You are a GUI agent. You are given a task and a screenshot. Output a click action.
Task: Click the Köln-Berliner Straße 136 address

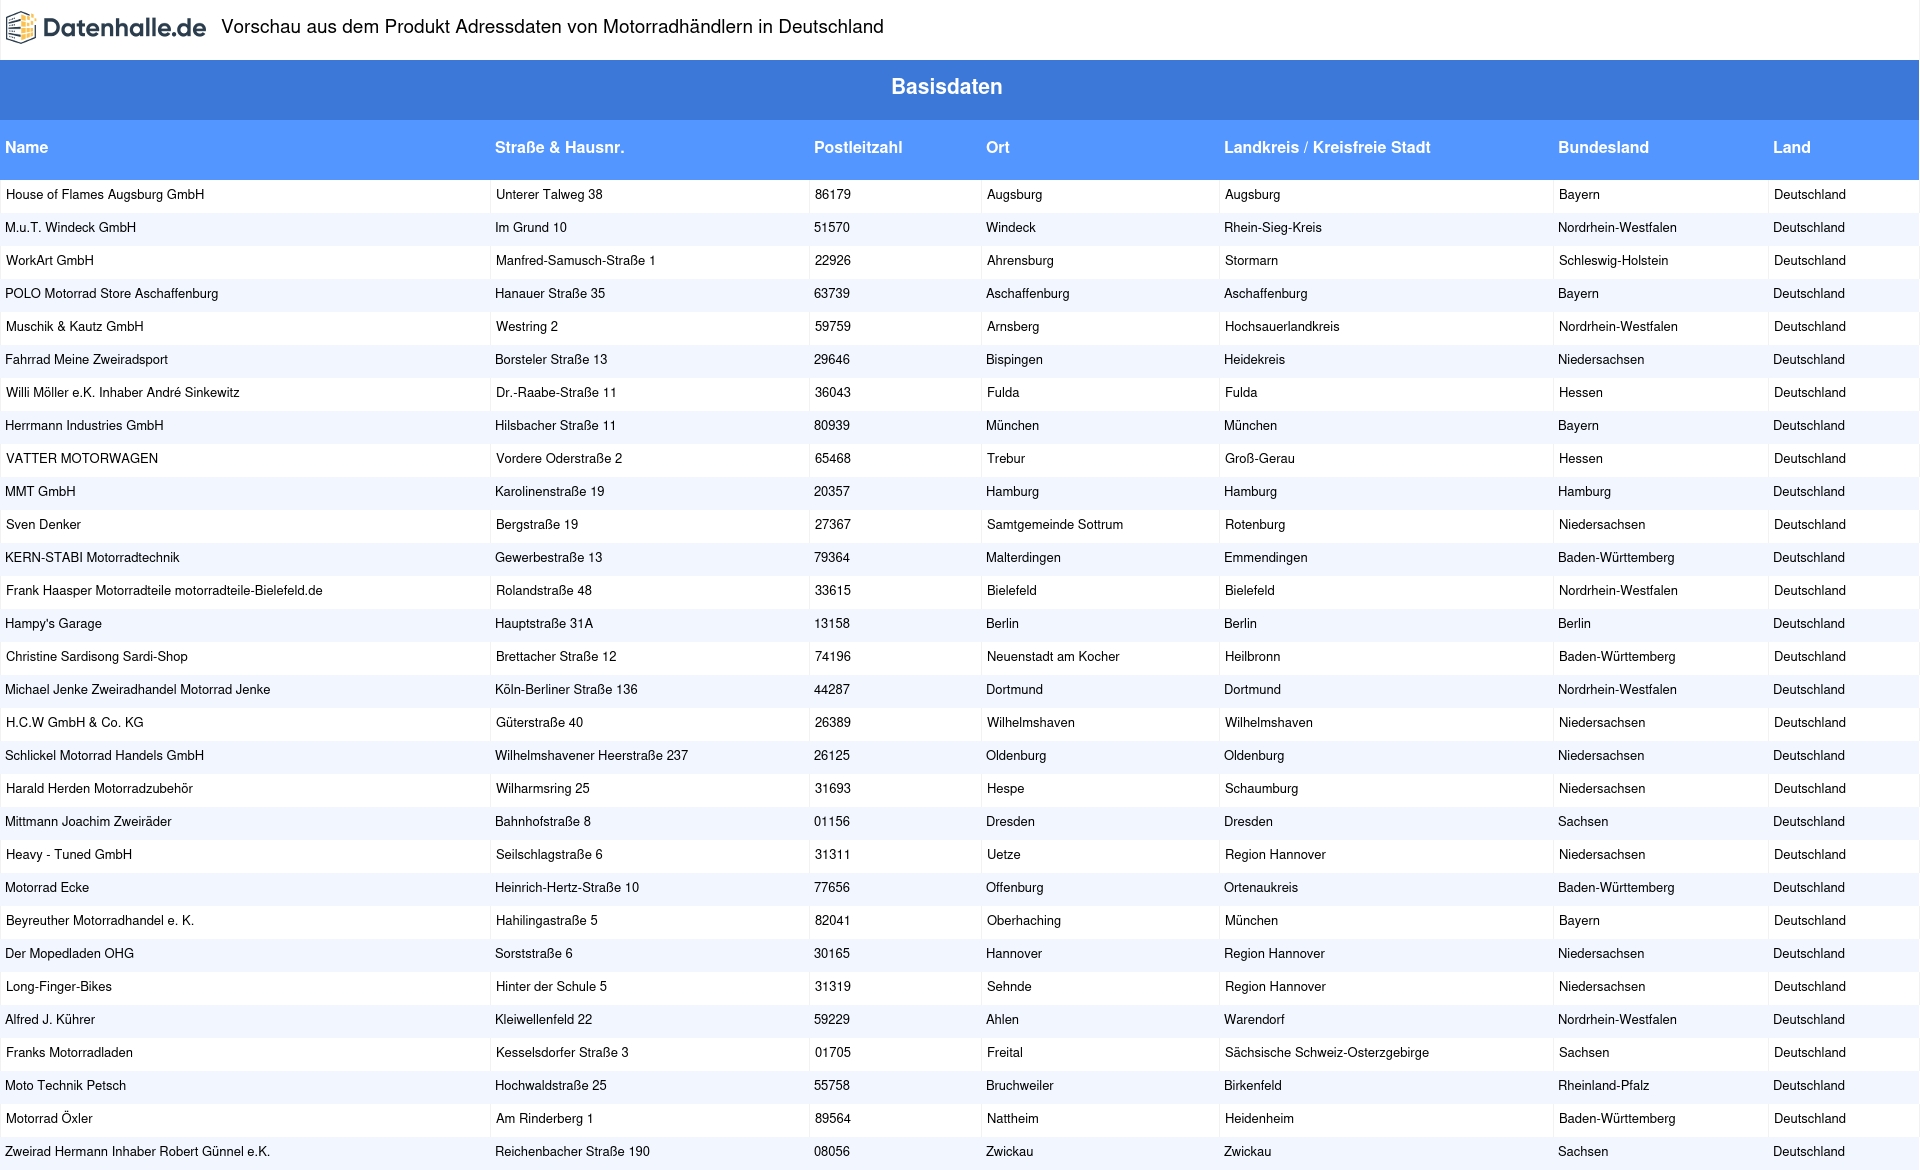pyautogui.click(x=566, y=690)
